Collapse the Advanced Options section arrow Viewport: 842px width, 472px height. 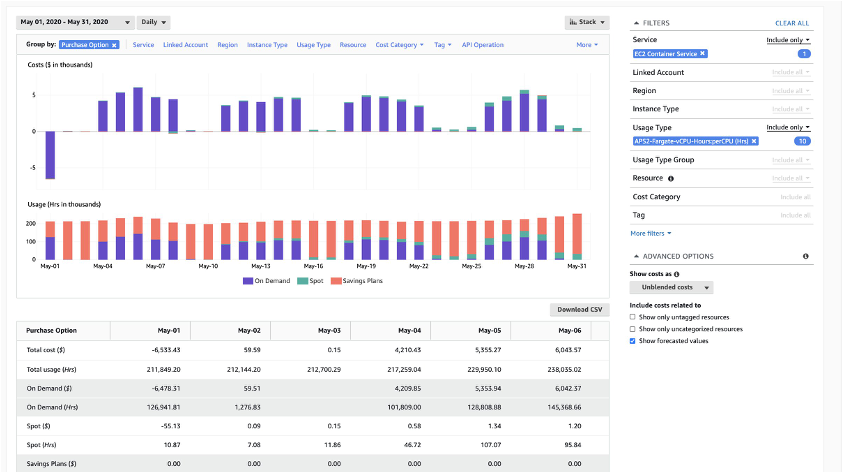tap(637, 256)
